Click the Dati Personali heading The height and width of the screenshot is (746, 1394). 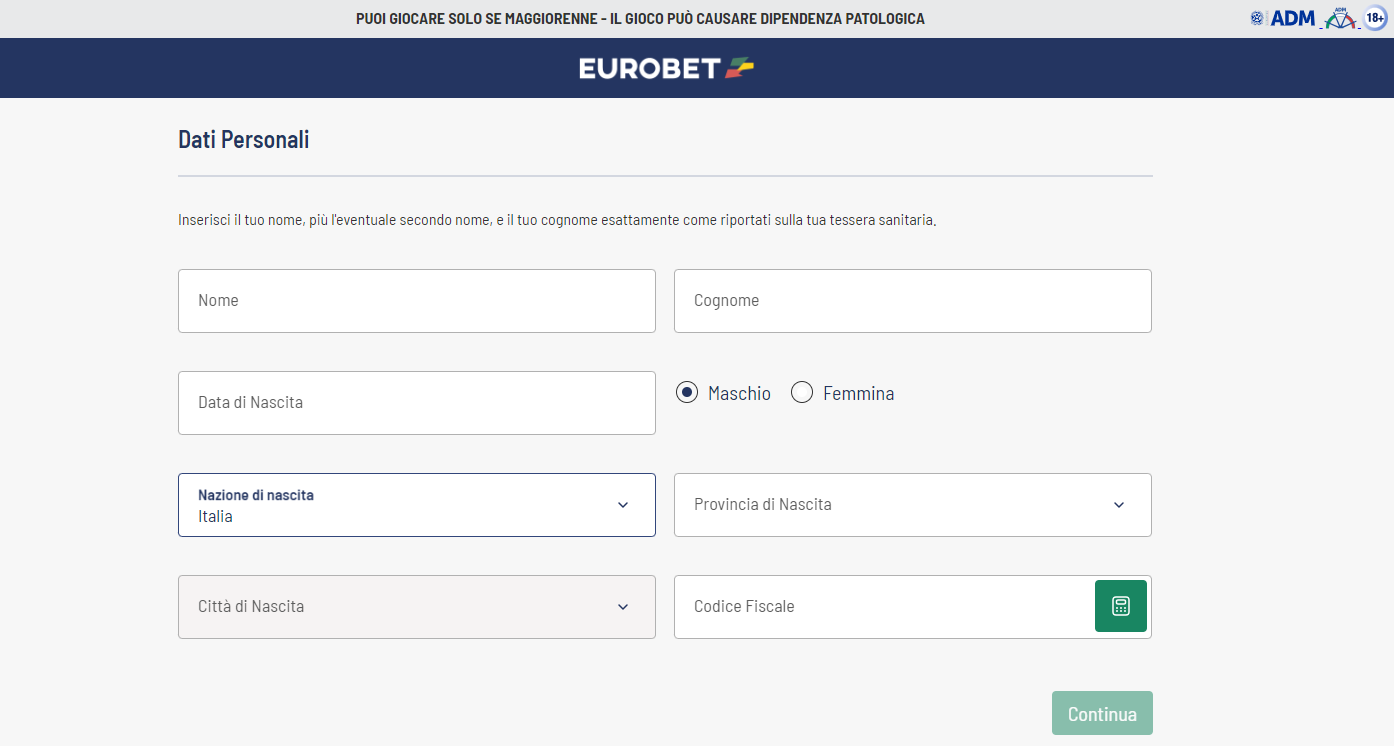pos(244,140)
